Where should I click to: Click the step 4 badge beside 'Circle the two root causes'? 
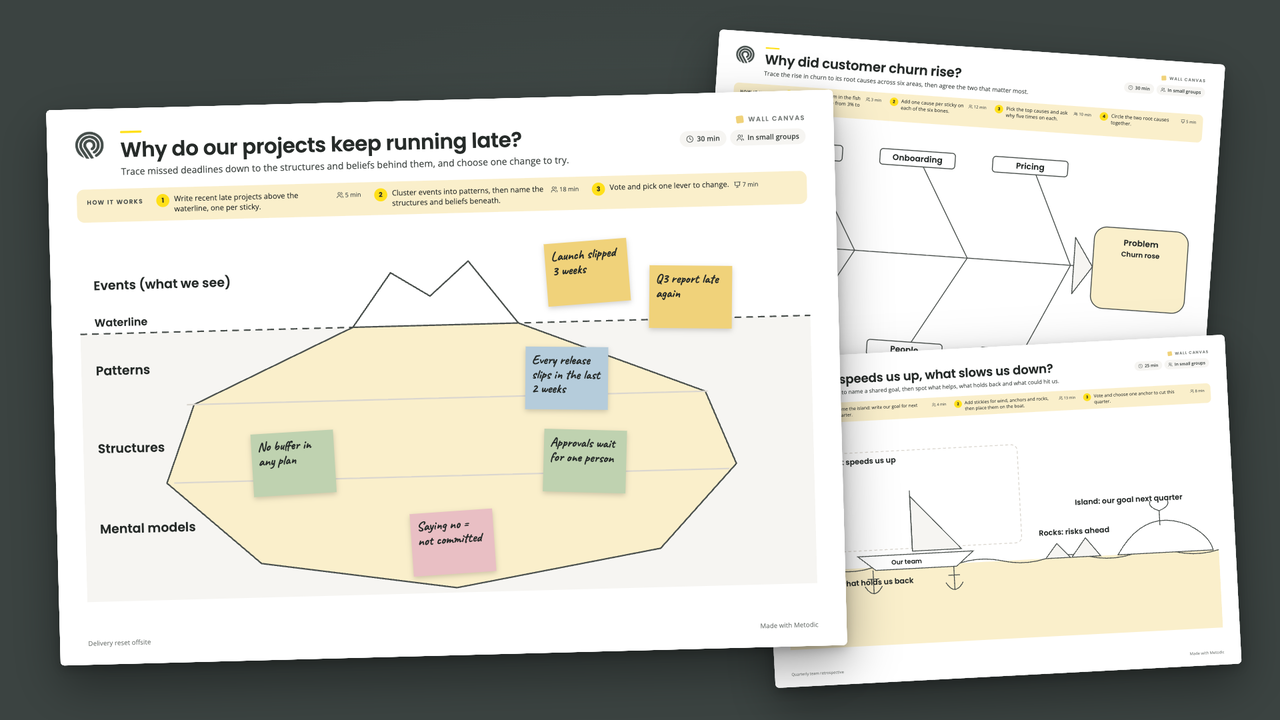1104,117
